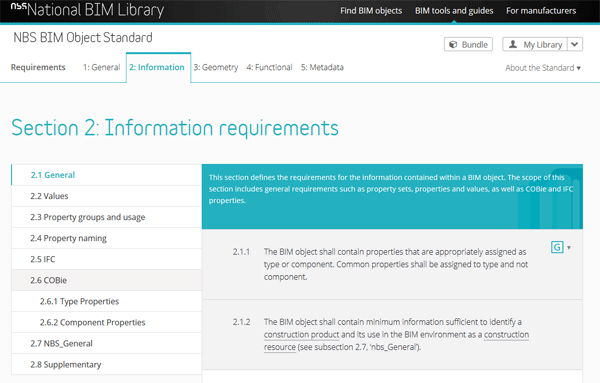Open 2.6.2 Component Properties
The width and height of the screenshot is (600, 383).
pyautogui.click(x=106, y=322)
